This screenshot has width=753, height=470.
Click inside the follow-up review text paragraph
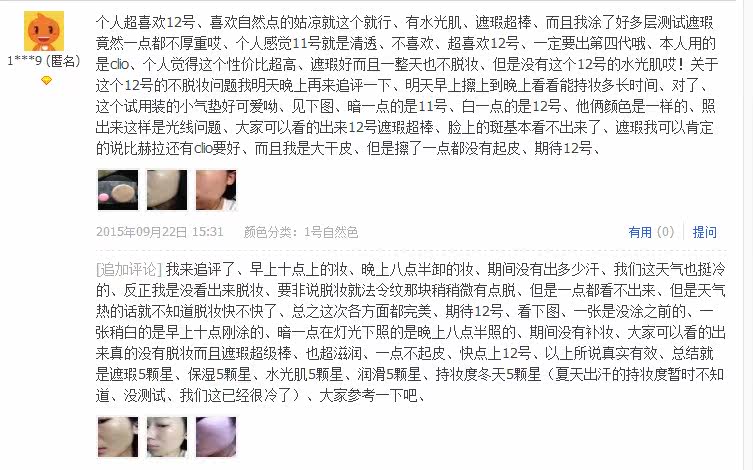click(x=411, y=332)
